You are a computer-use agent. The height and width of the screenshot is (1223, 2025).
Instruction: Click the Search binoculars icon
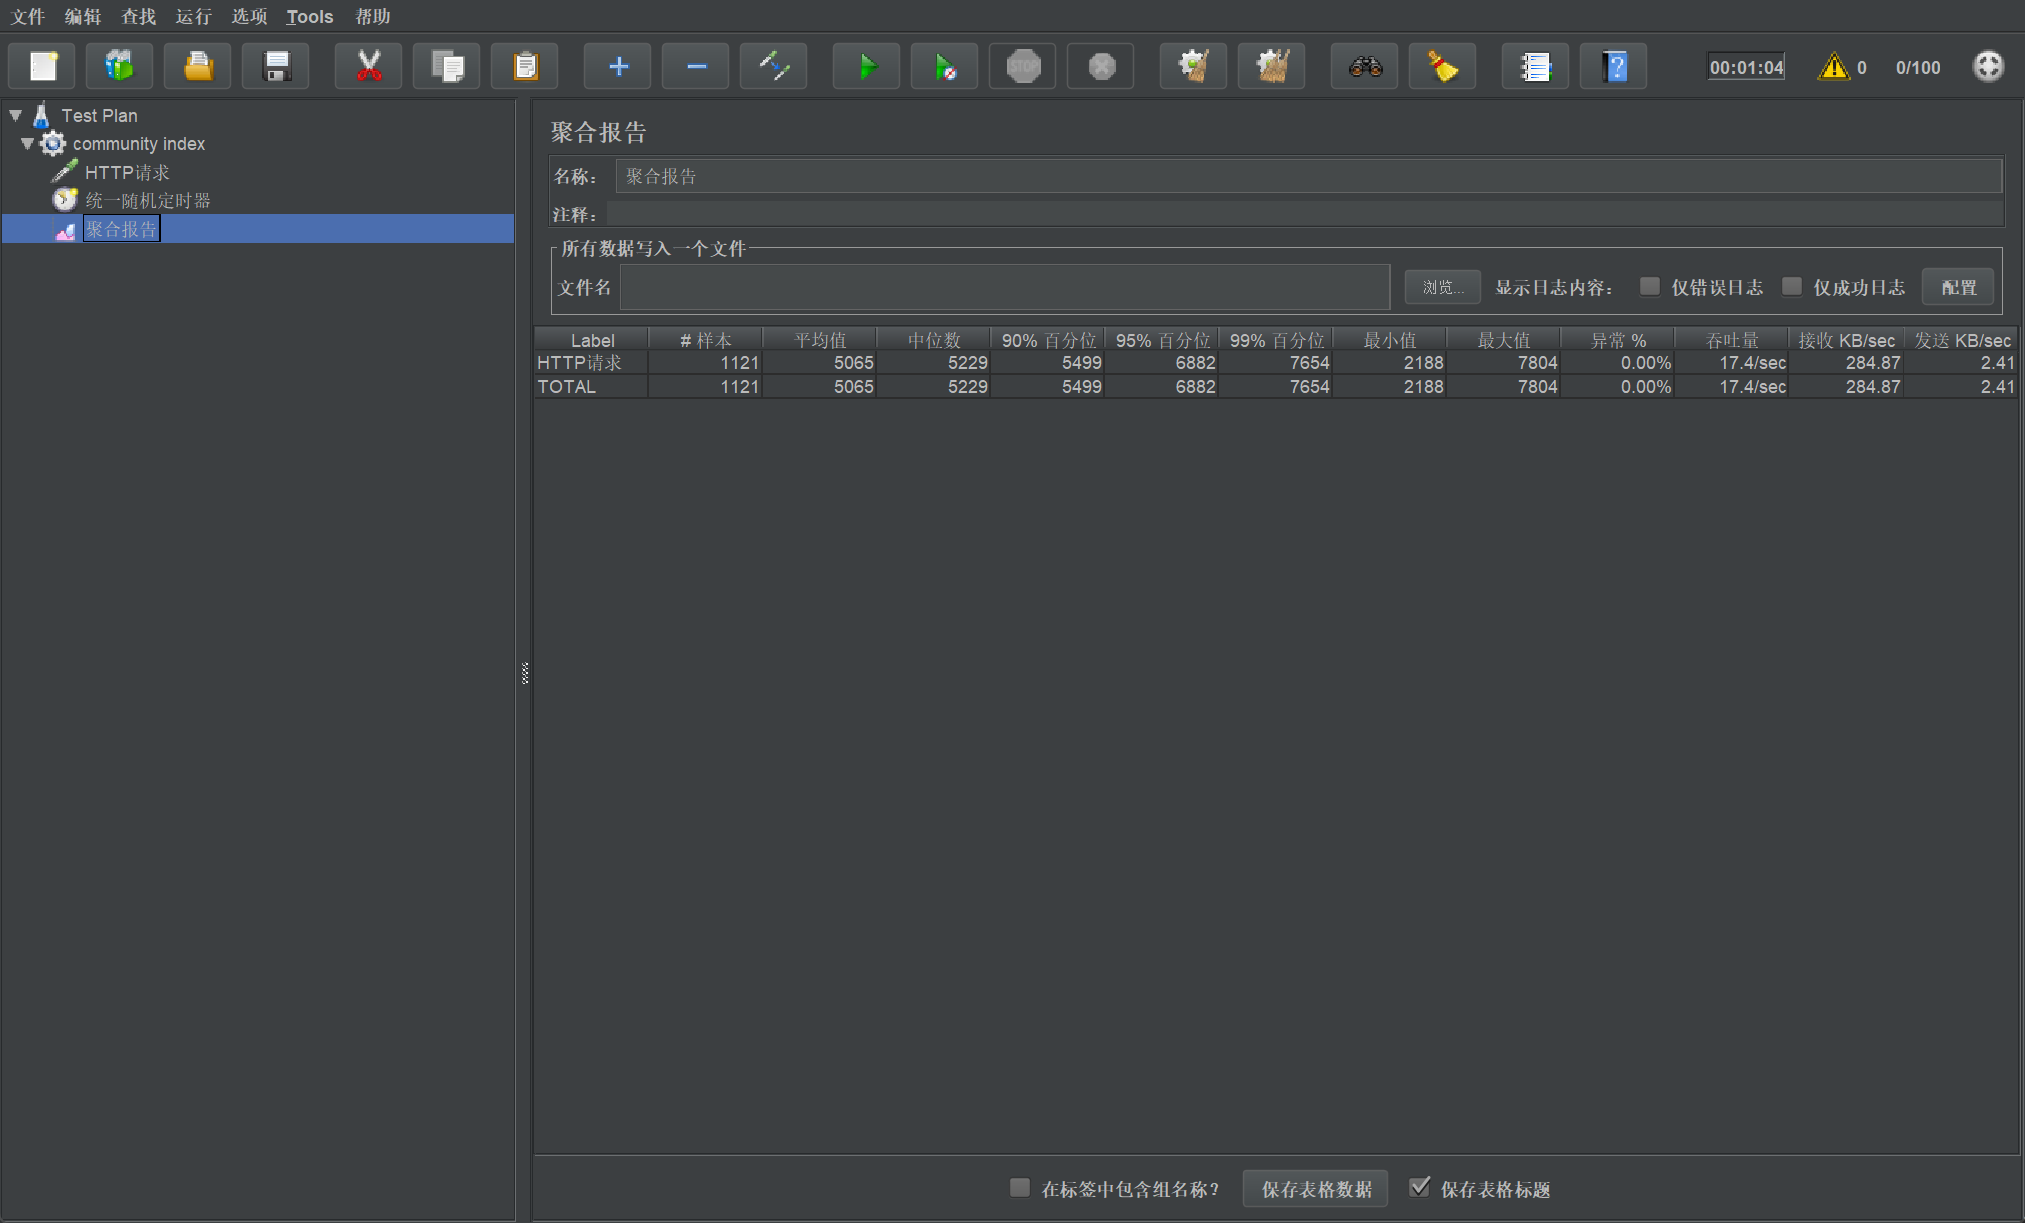click(x=1364, y=67)
